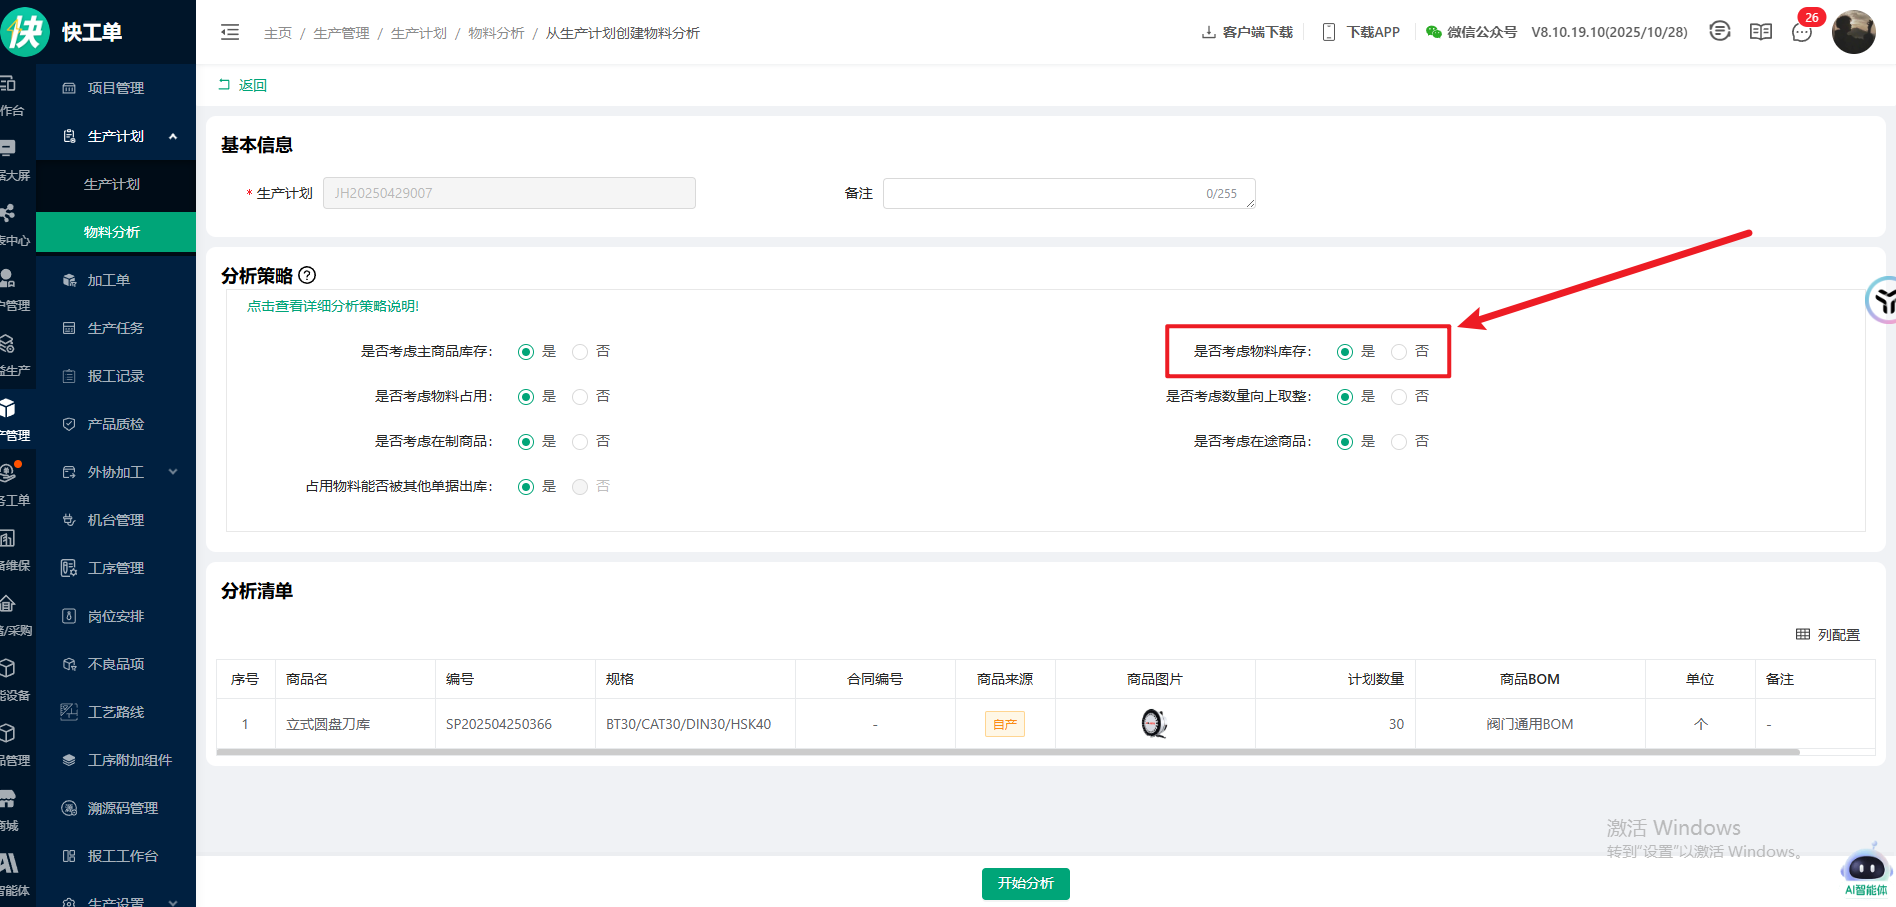Collapse the sidebar with the hamburger menu icon
This screenshot has width=1896, height=907.
[230, 32]
